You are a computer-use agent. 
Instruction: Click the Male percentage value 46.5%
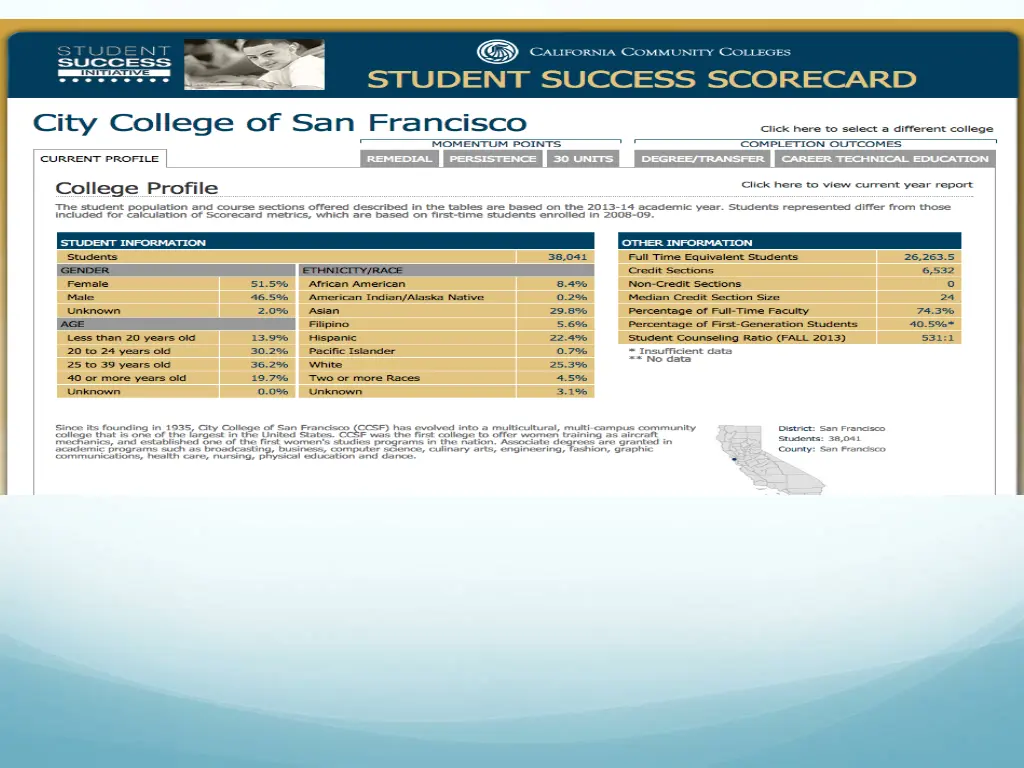click(269, 297)
